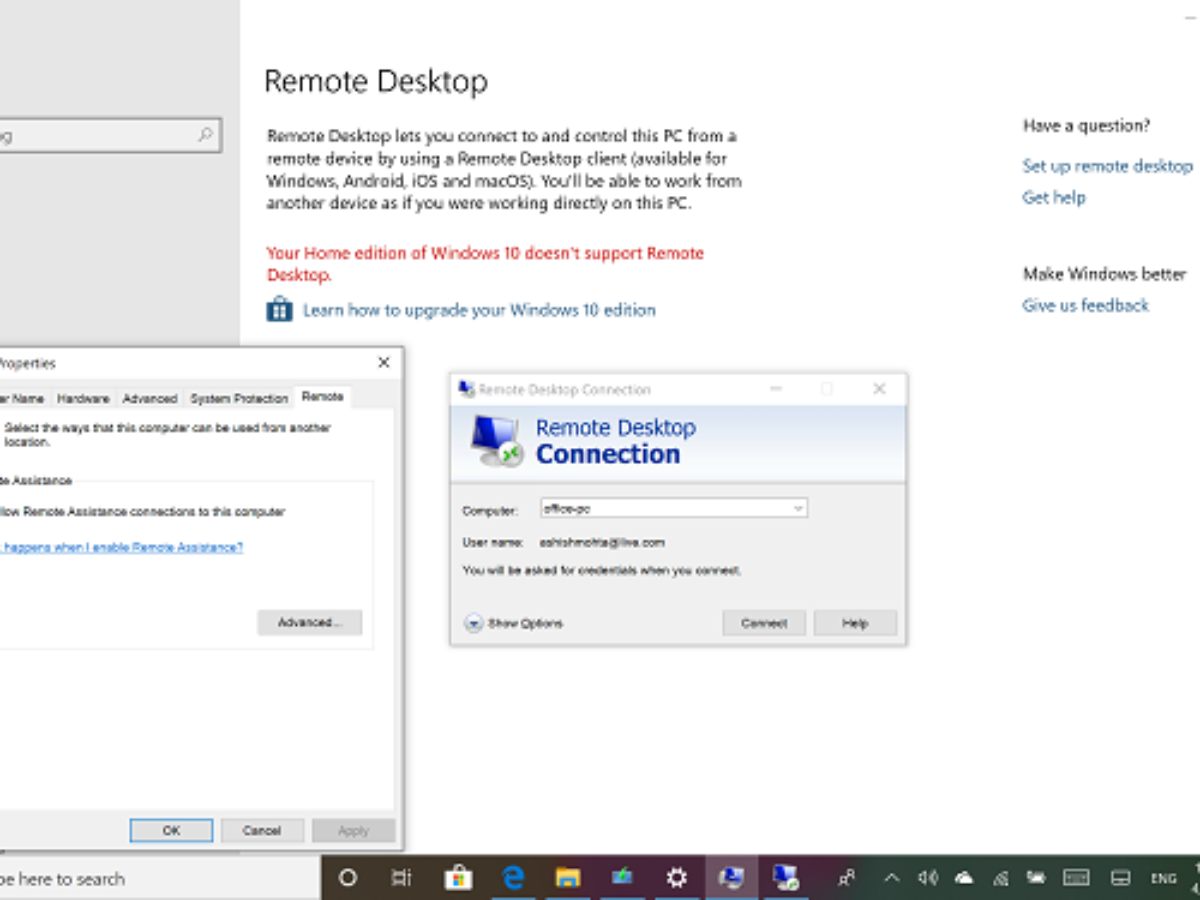This screenshot has width=1200, height=900.
Task: Open Task View from the taskbar
Action: 401,878
